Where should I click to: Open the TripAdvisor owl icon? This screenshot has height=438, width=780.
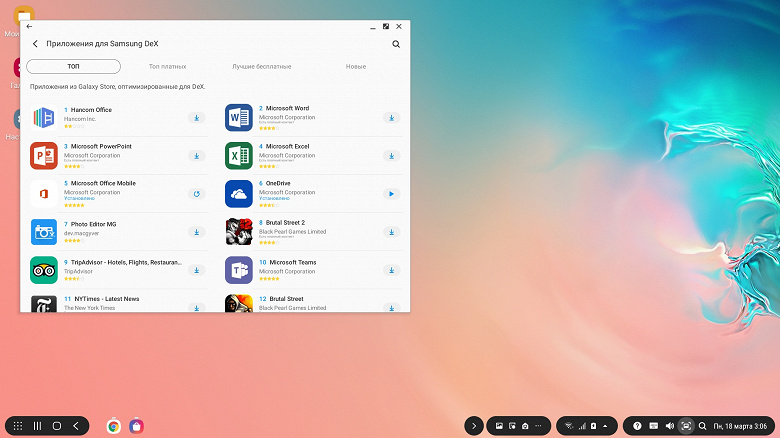pos(44,270)
